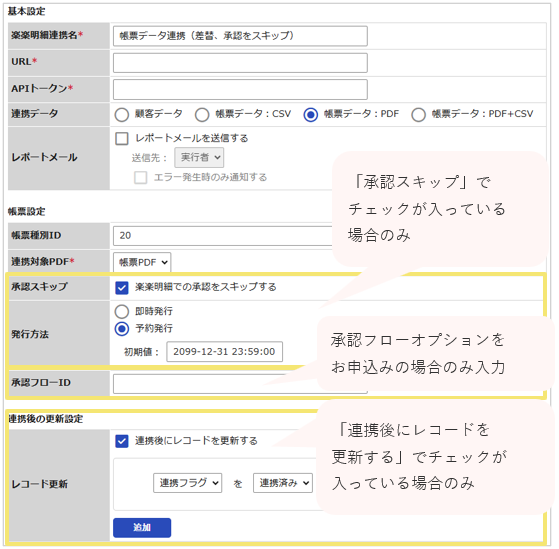This screenshot has width=559, height=549.
Task: Click the 初期値 date field 2099-12-31 23:59:00
Action: [225, 352]
